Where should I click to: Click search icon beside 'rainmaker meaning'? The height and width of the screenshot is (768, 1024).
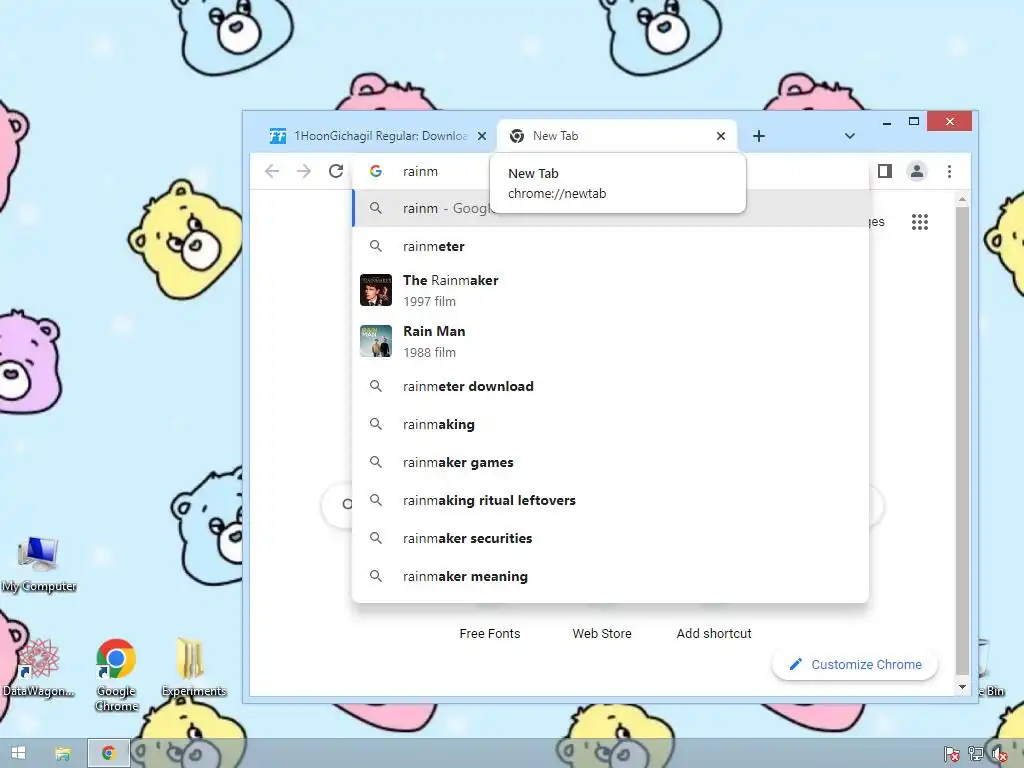click(376, 576)
